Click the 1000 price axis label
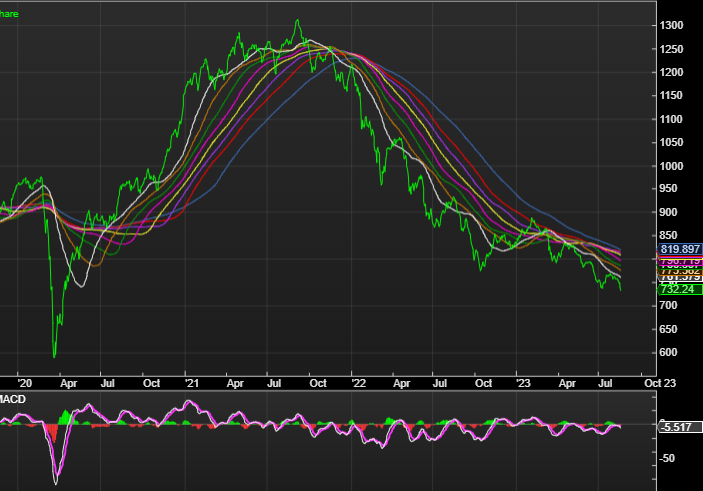 point(671,166)
